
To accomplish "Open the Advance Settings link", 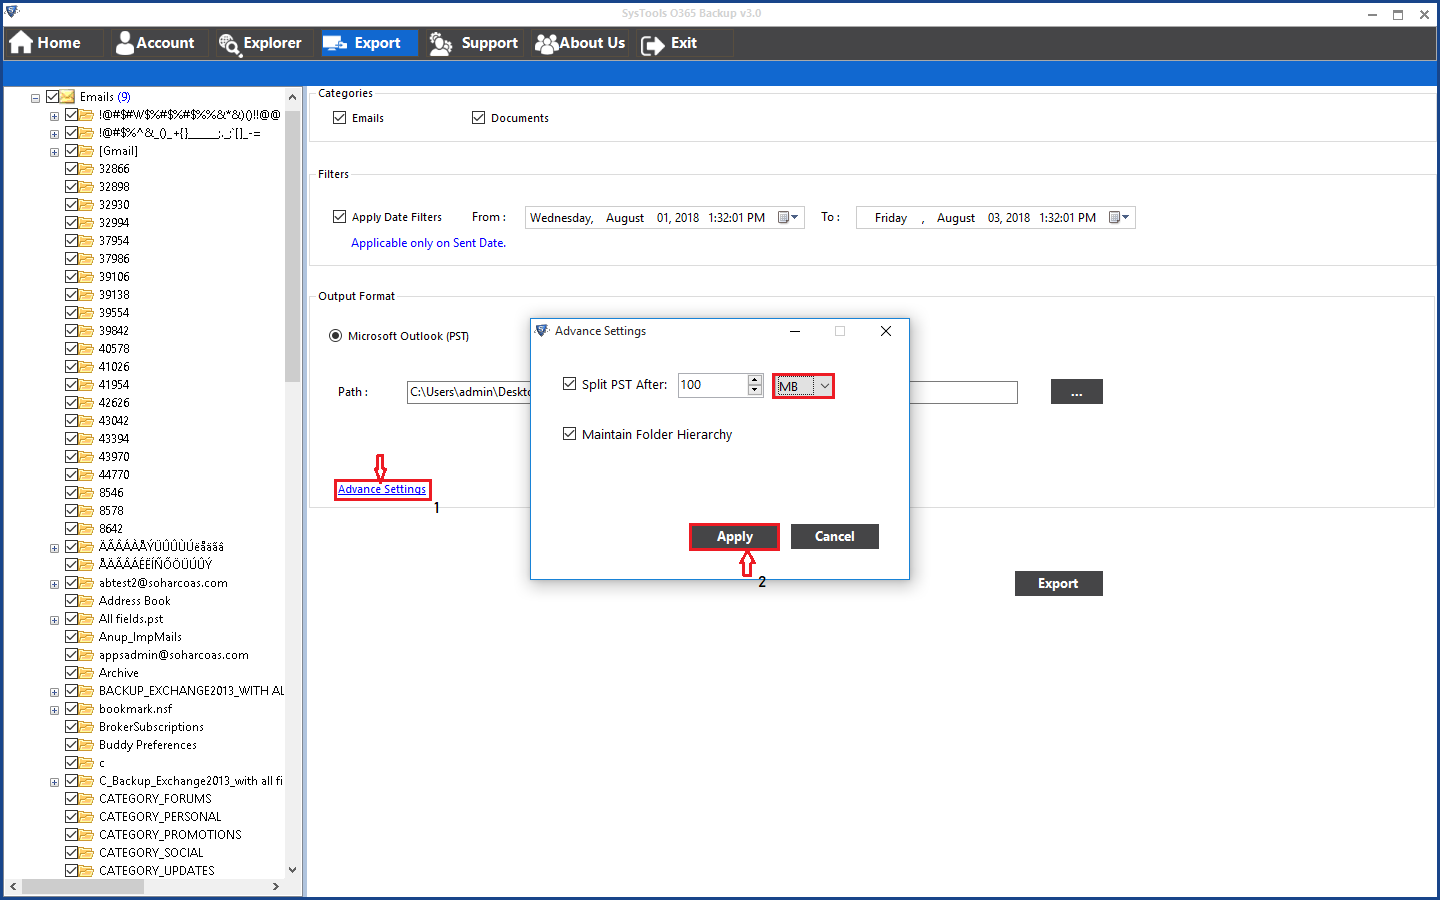I will point(382,489).
